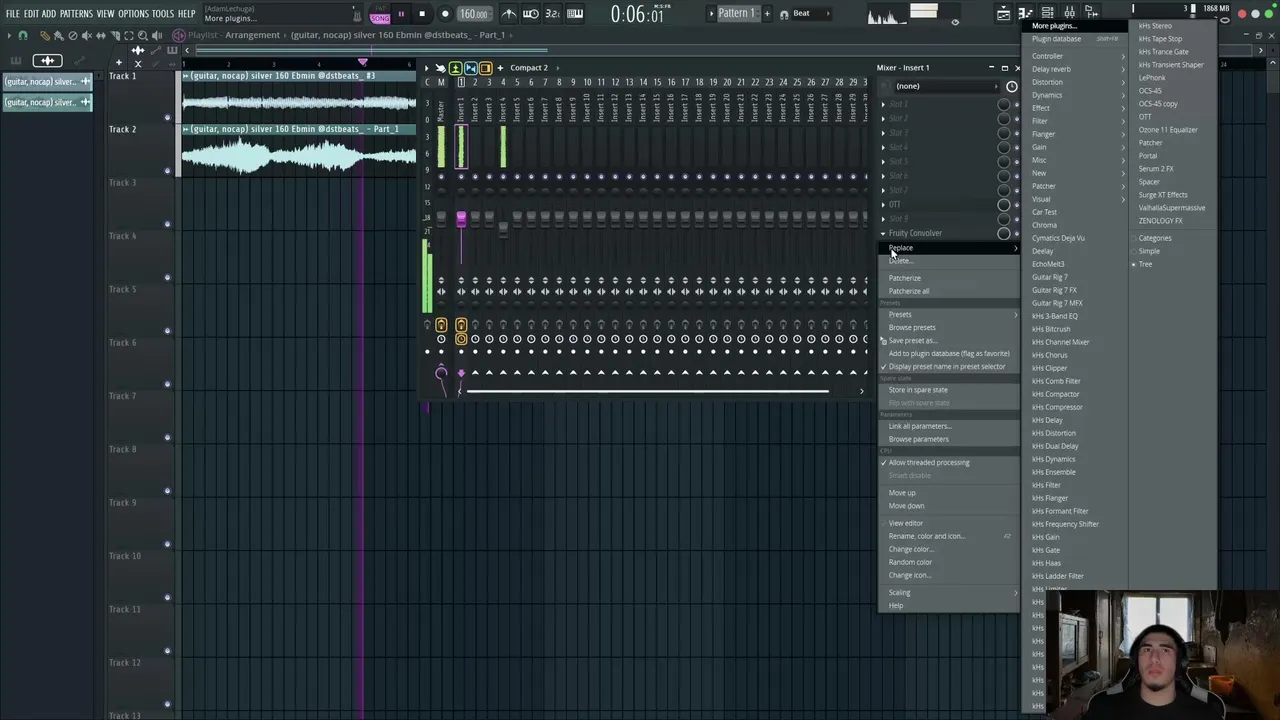Pause playback with the pause button

tap(401, 14)
